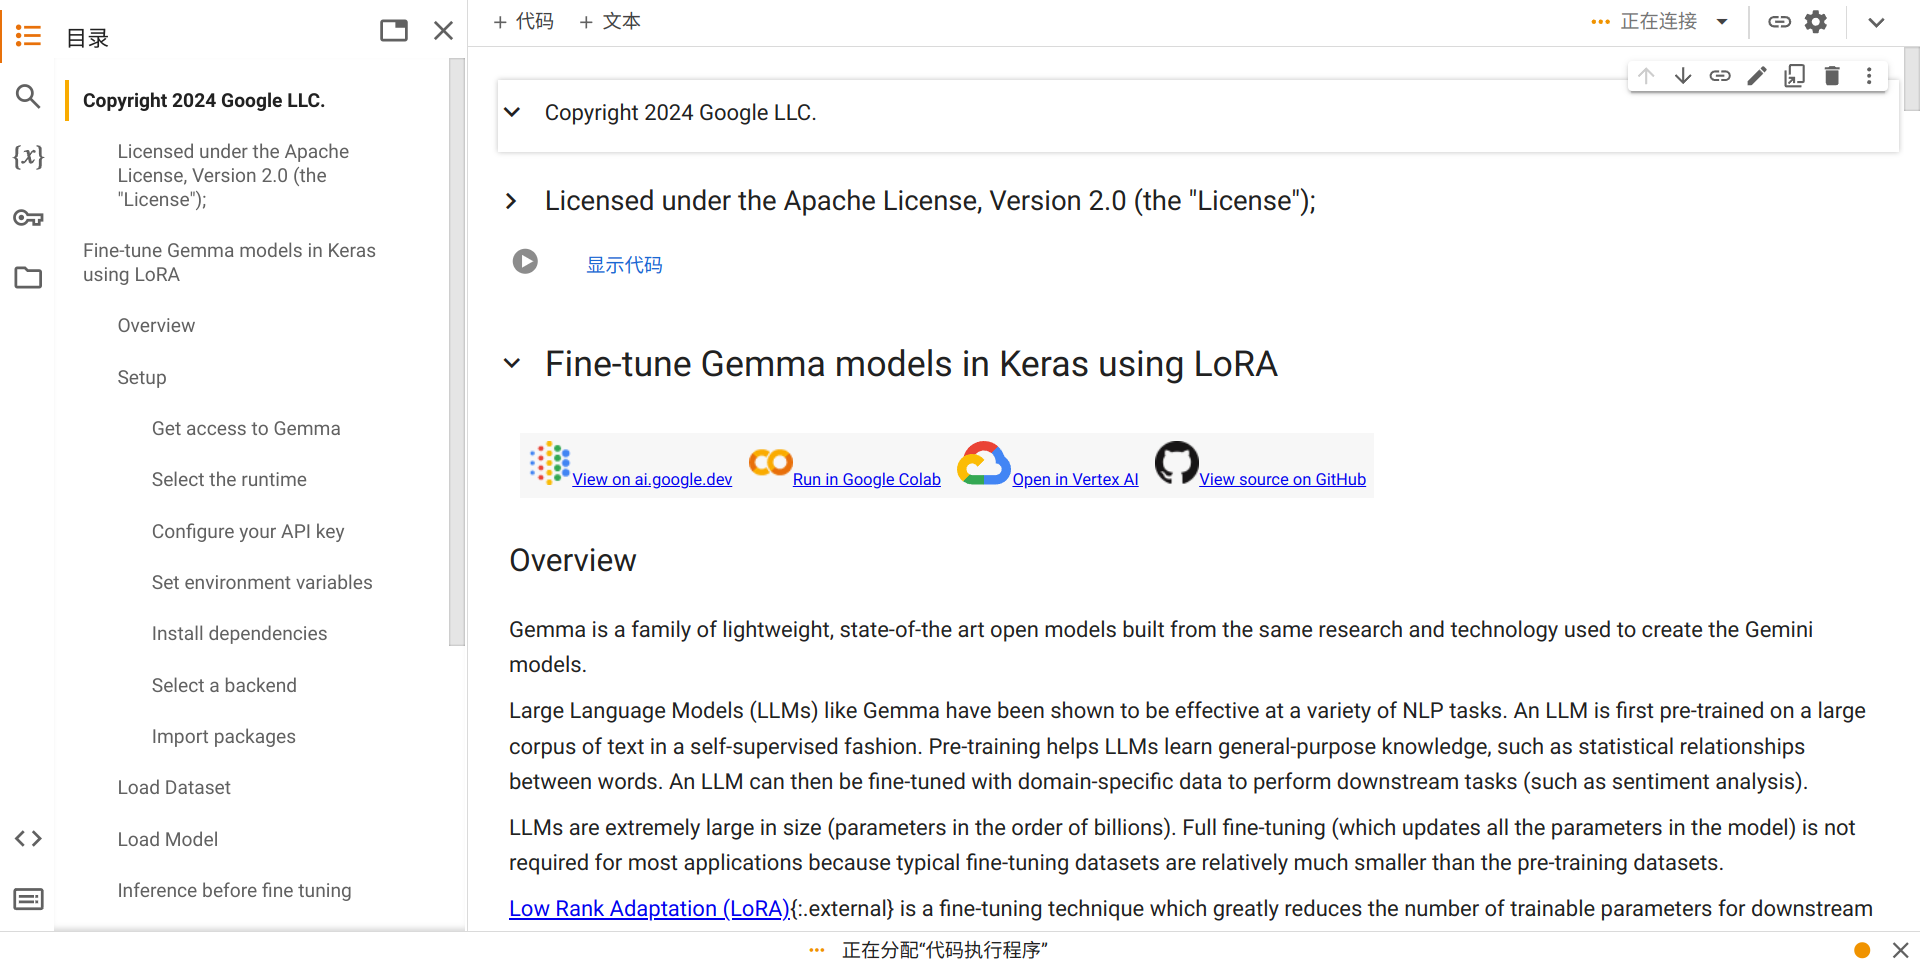The image size is (1920, 969).
Task: Add a new code cell
Action: tap(523, 22)
